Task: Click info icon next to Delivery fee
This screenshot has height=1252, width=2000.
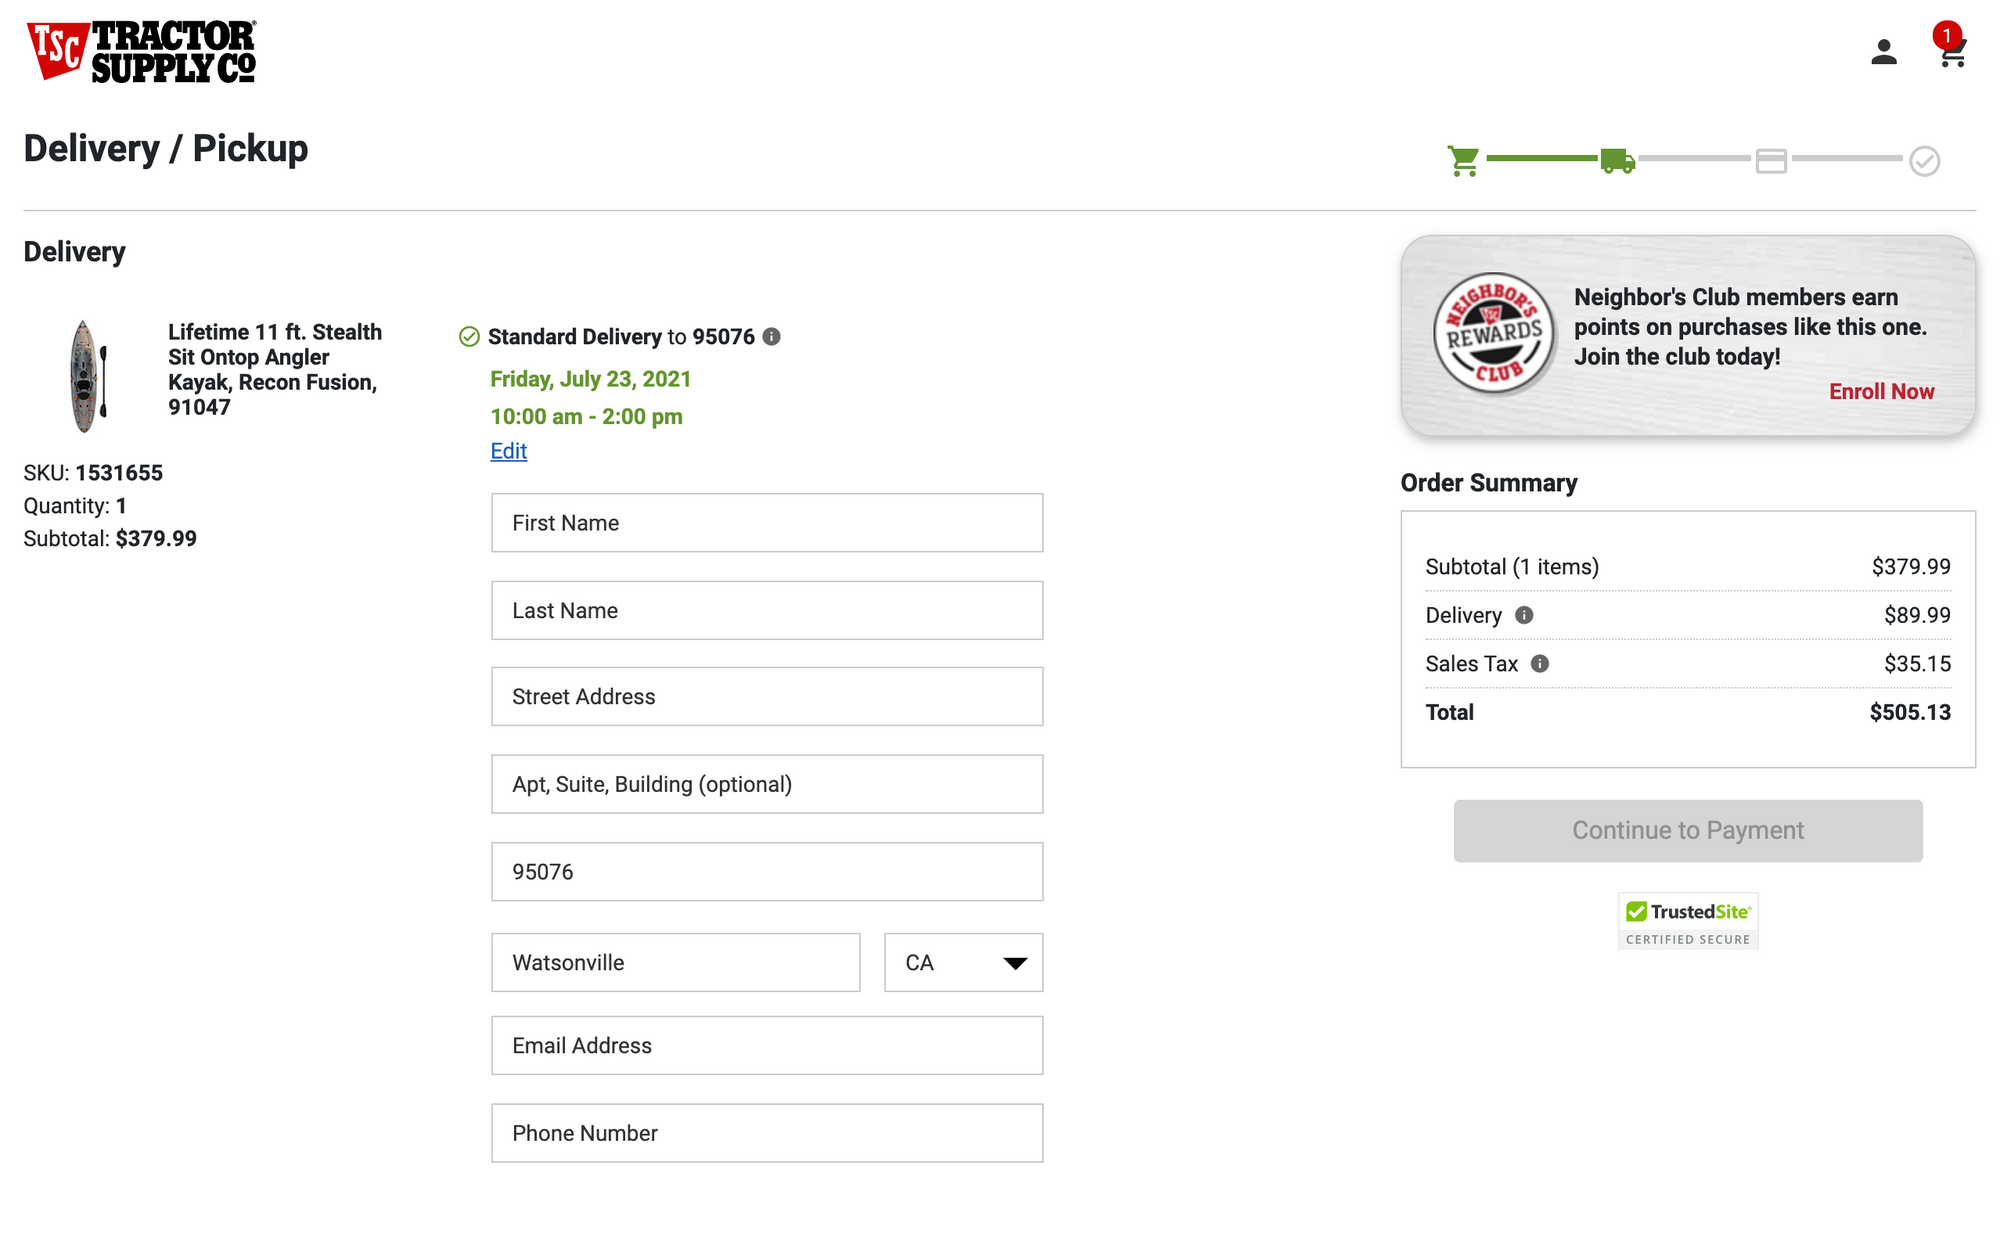Action: coord(1524,615)
